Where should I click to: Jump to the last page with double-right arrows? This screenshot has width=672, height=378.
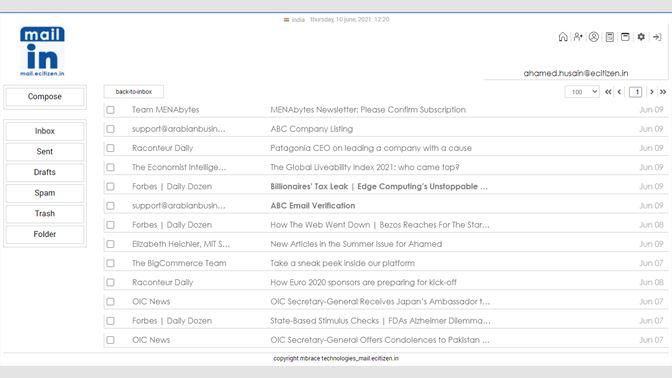tap(663, 92)
